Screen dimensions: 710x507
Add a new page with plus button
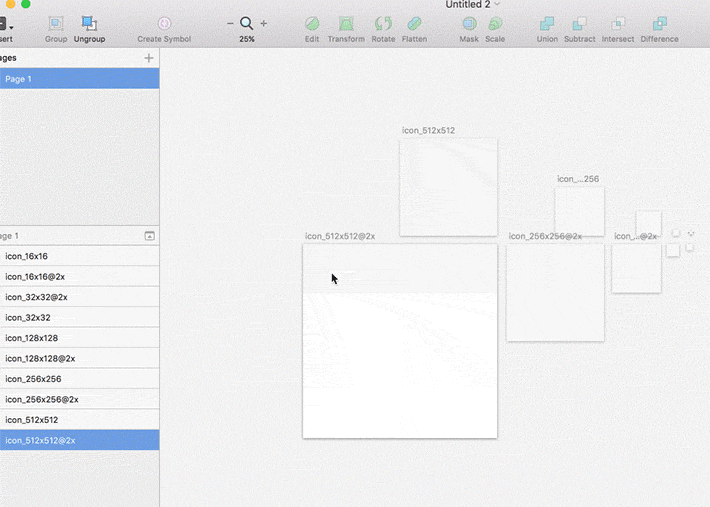[149, 58]
